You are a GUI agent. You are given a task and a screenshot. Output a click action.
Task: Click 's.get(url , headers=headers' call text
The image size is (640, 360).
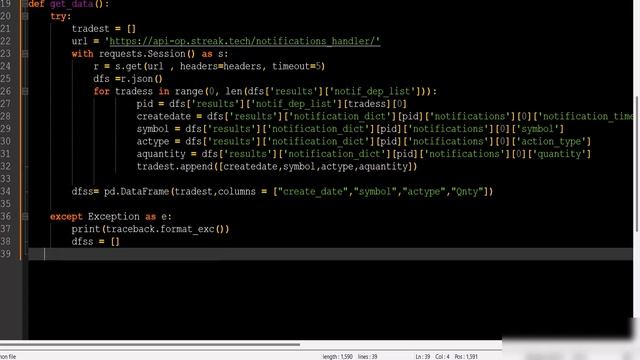pos(188,66)
